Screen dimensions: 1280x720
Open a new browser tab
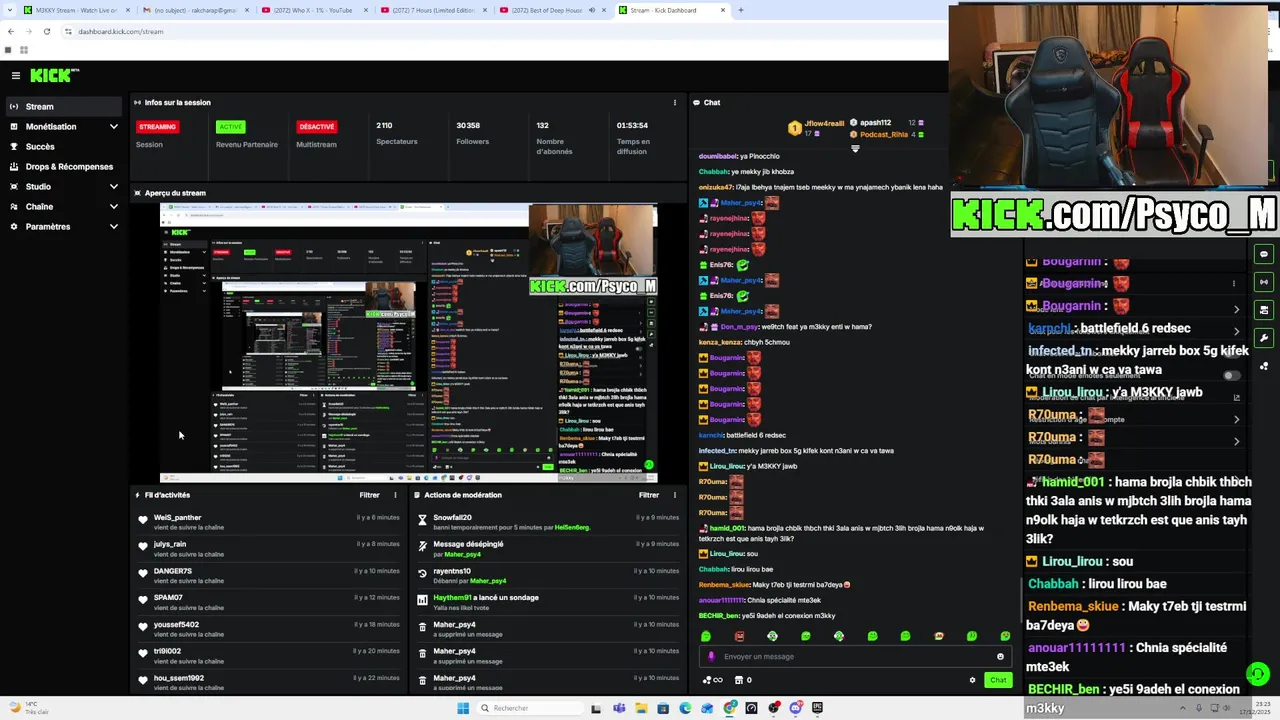tap(740, 10)
